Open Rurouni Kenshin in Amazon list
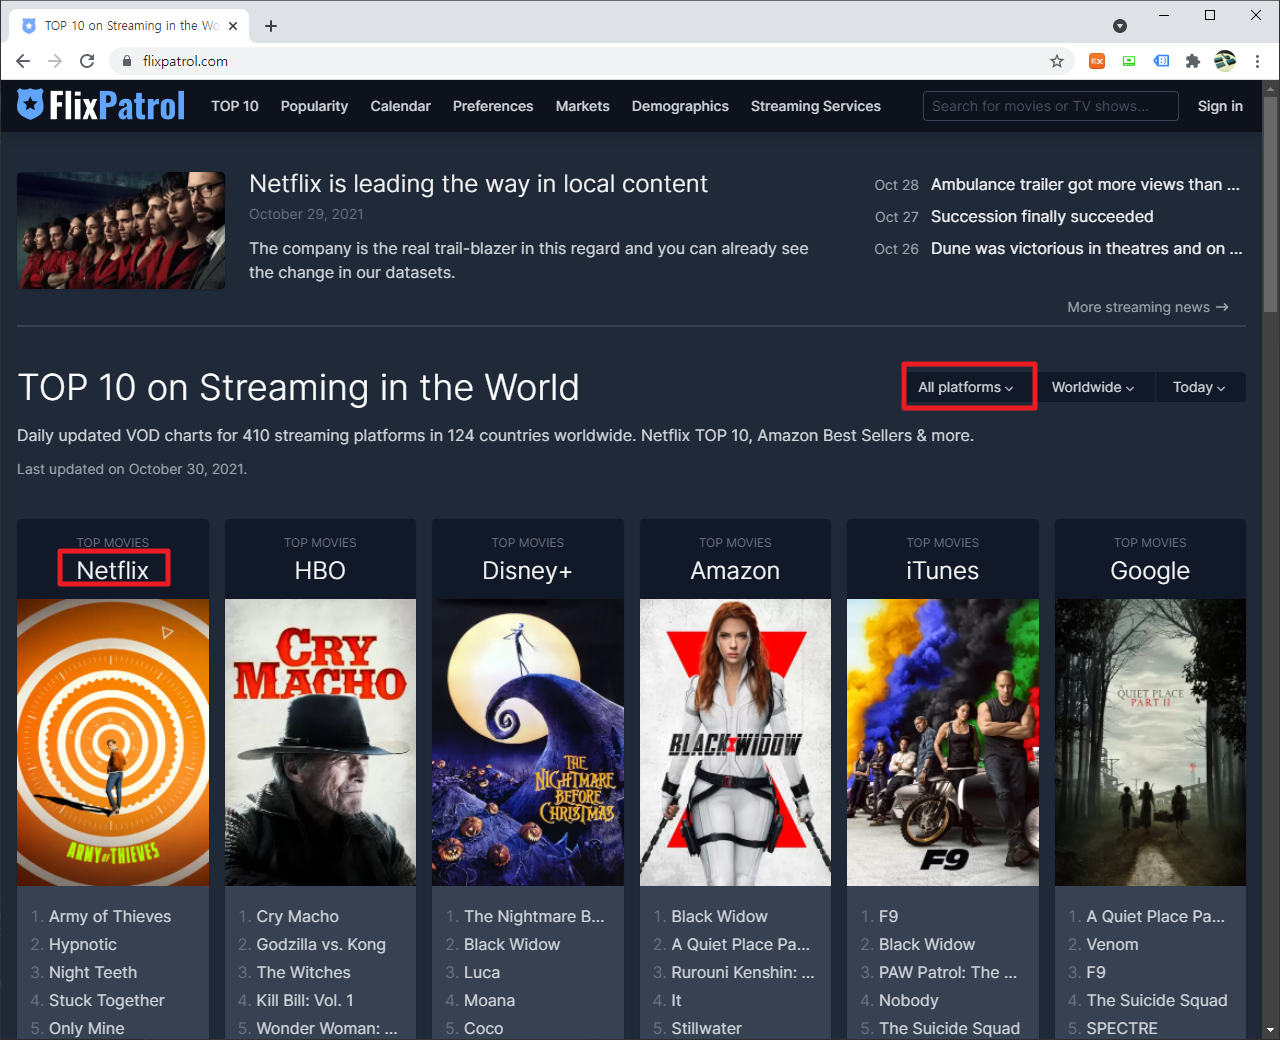 743,973
